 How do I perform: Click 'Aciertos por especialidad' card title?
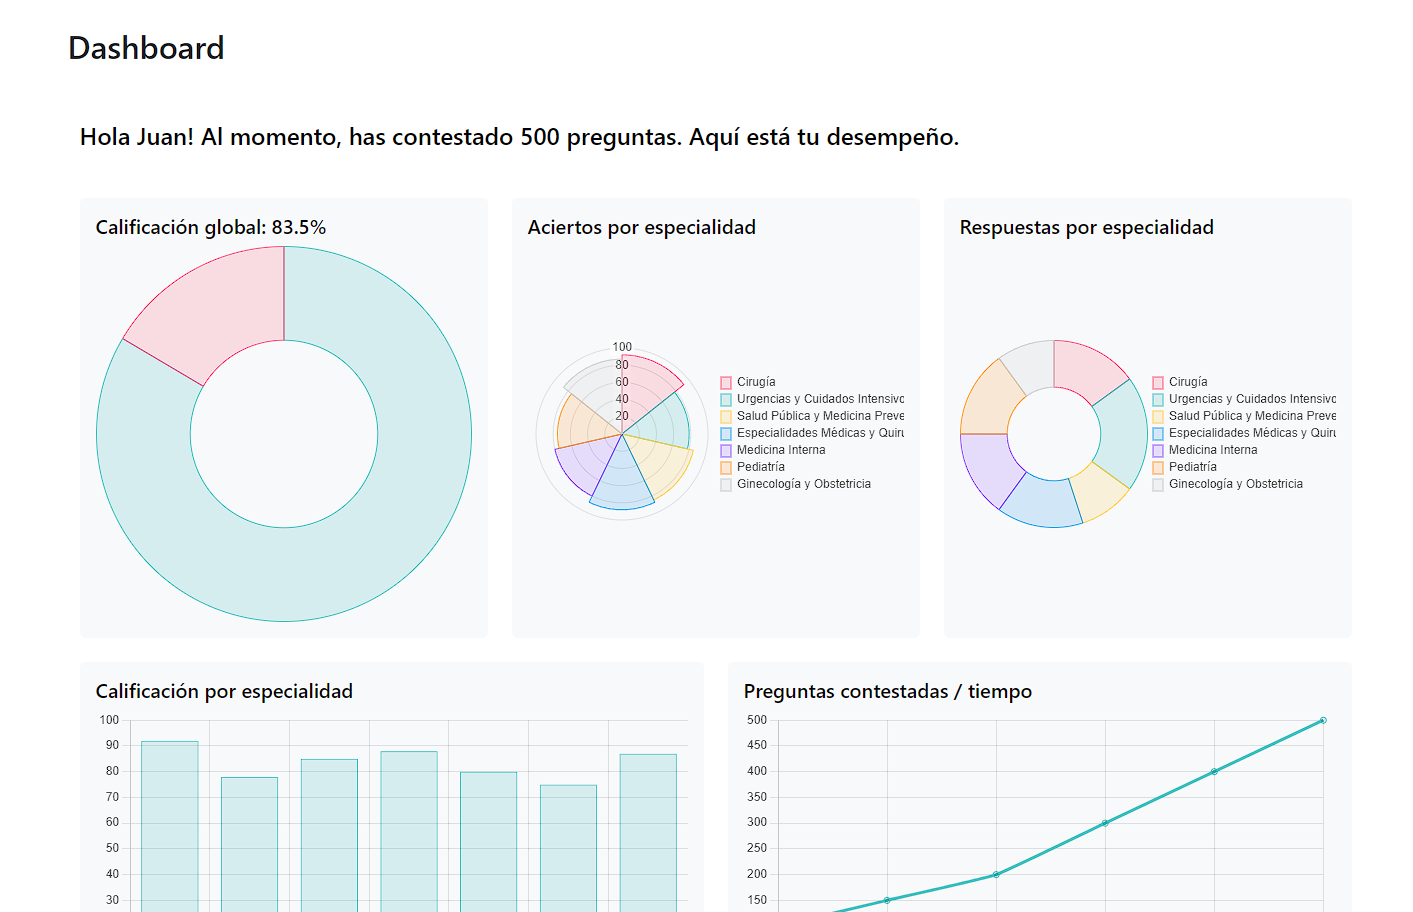642,227
